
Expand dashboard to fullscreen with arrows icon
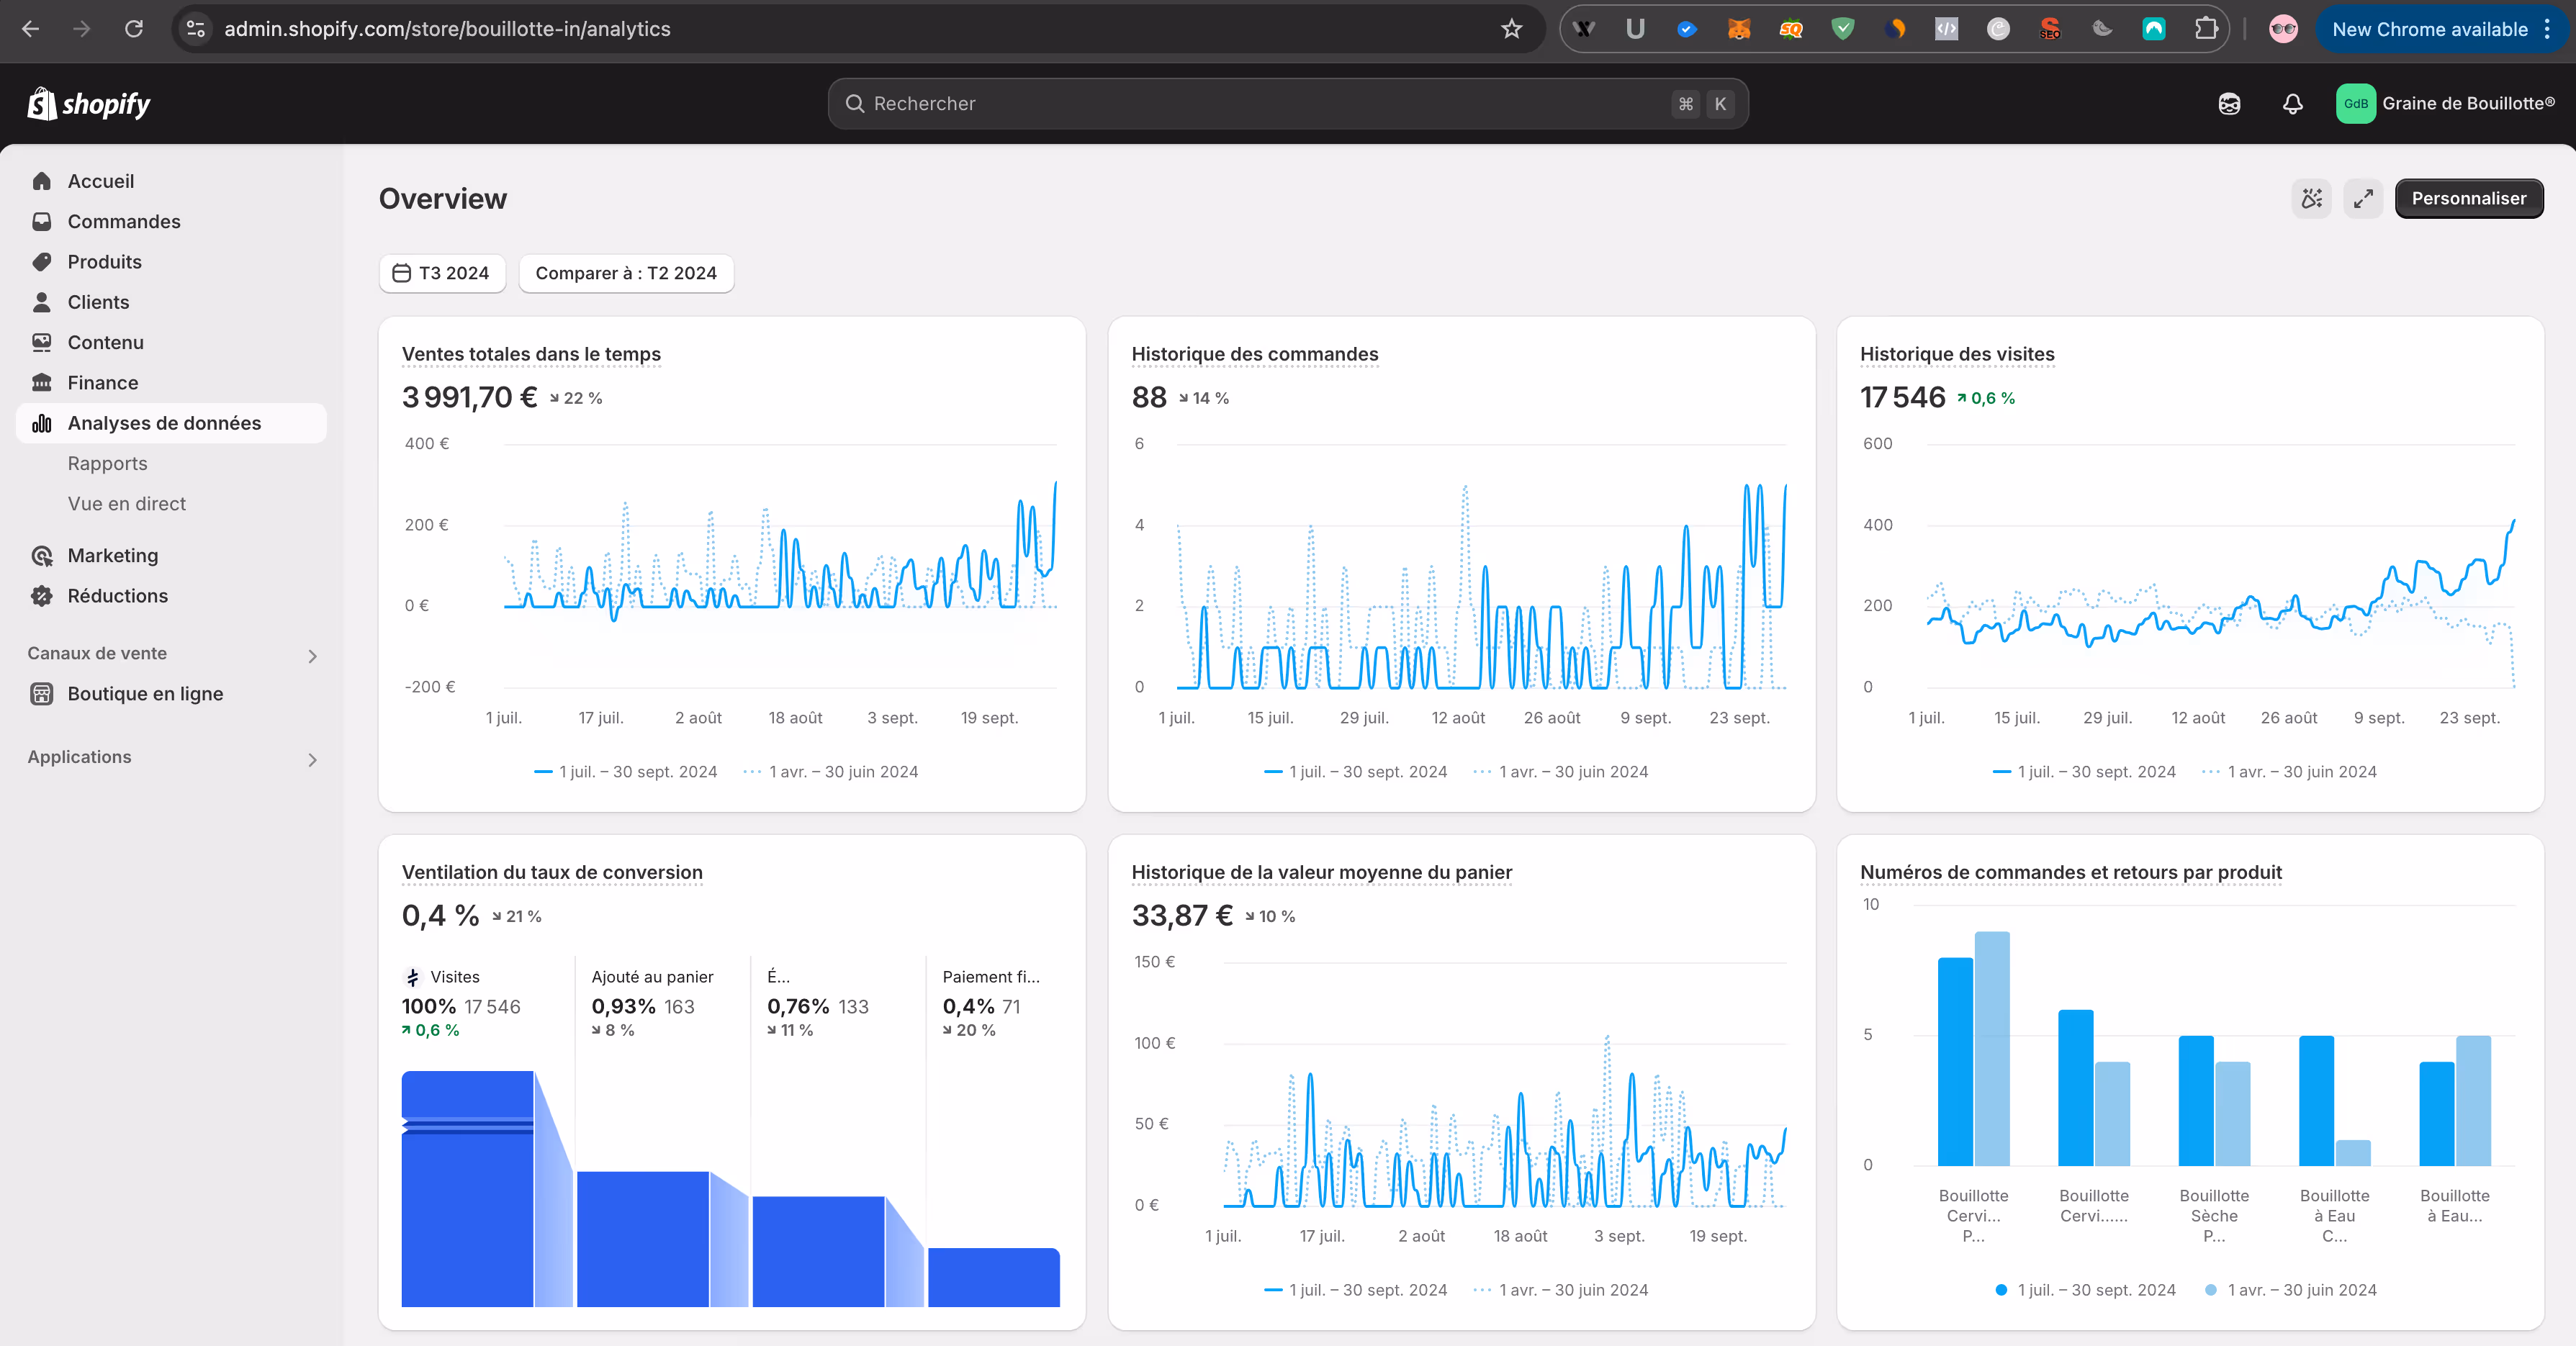[x=2363, y=198]
